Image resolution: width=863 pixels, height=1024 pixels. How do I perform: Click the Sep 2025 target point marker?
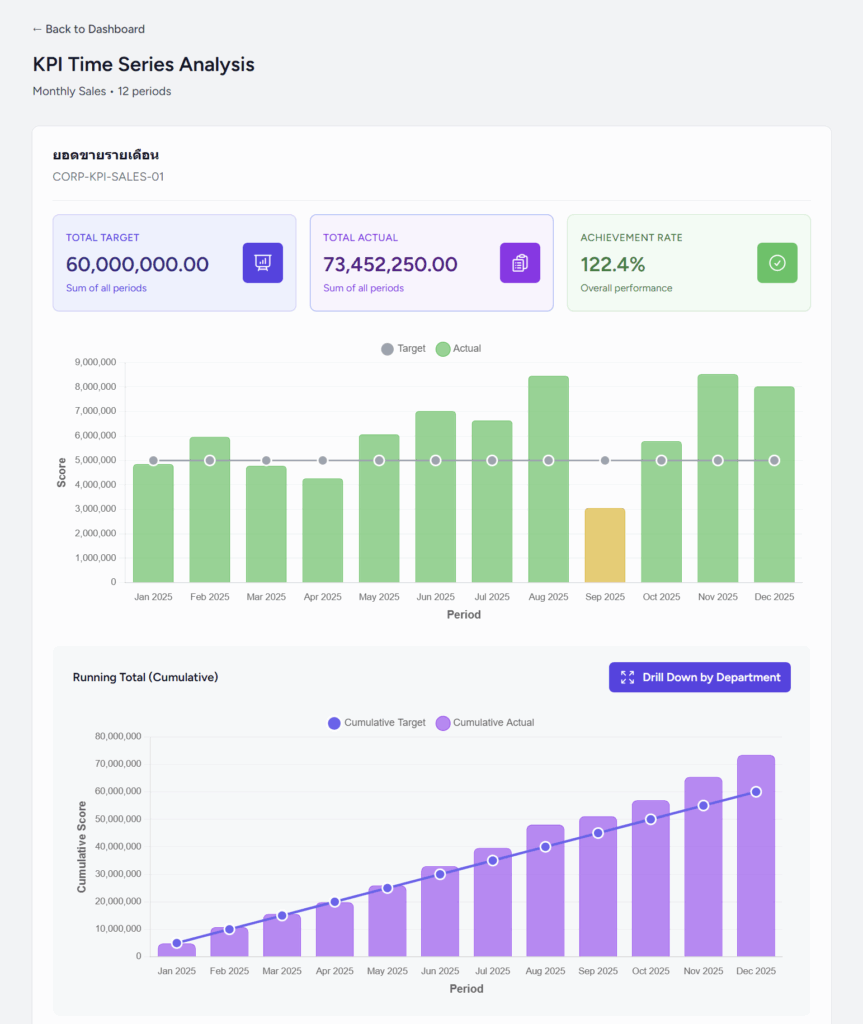605,460
